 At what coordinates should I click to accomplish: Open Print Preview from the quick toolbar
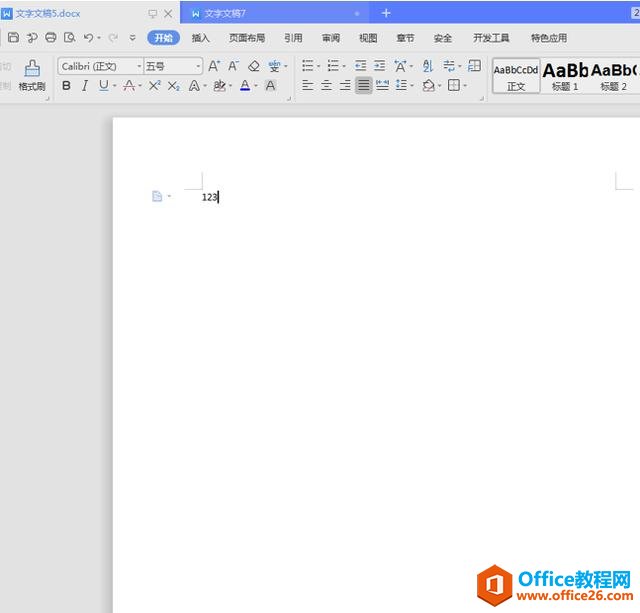click(x=69, y=38)
